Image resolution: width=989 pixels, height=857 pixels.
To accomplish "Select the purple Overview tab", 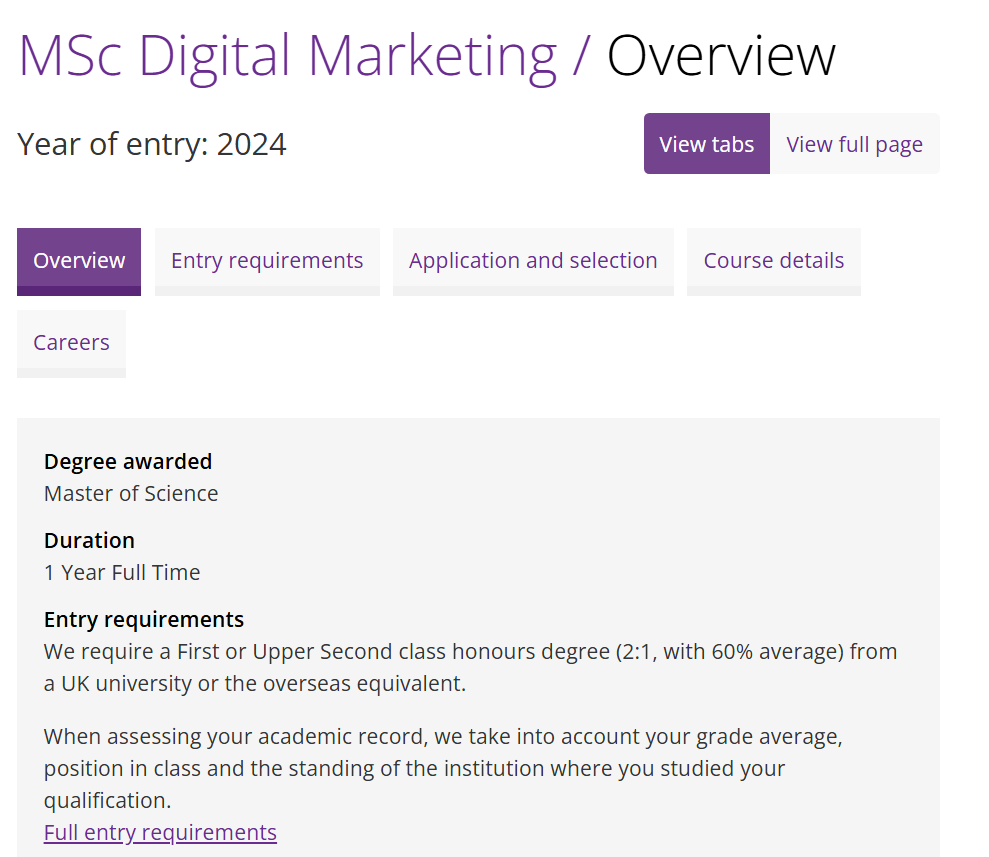I will [79, 261].
